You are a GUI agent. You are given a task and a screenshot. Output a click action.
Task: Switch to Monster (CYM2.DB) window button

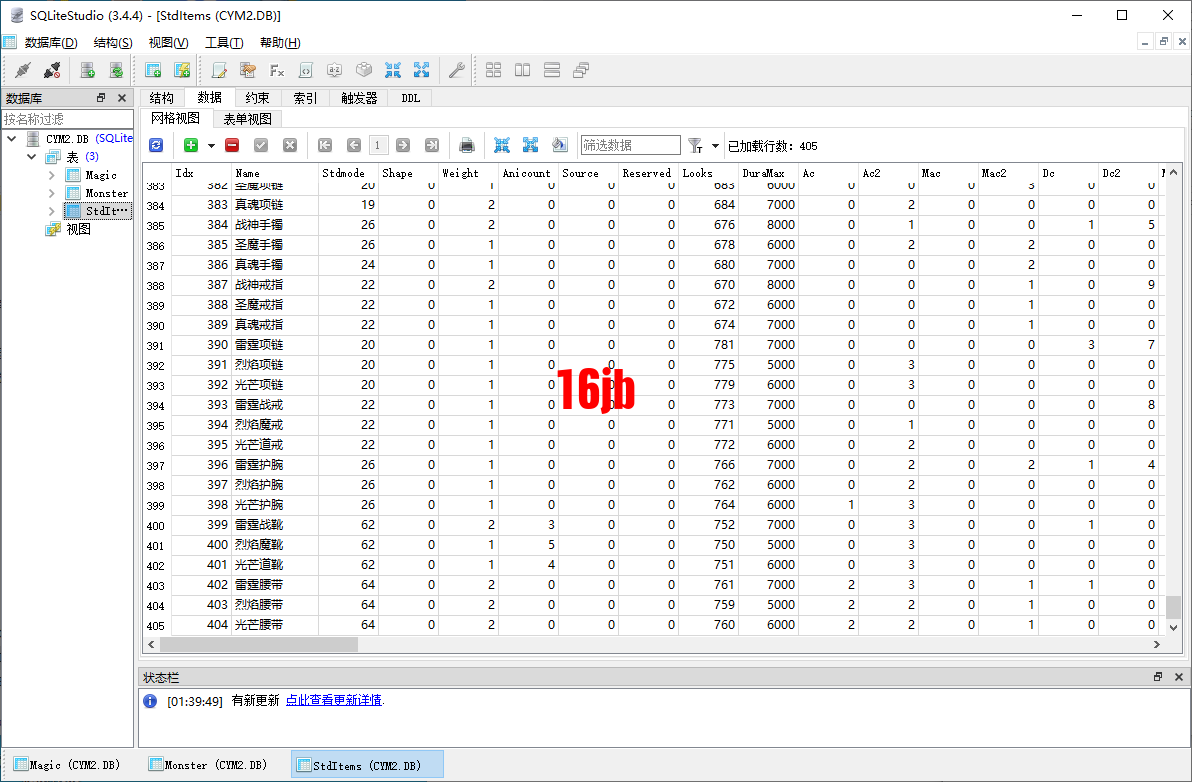[208, 764]
